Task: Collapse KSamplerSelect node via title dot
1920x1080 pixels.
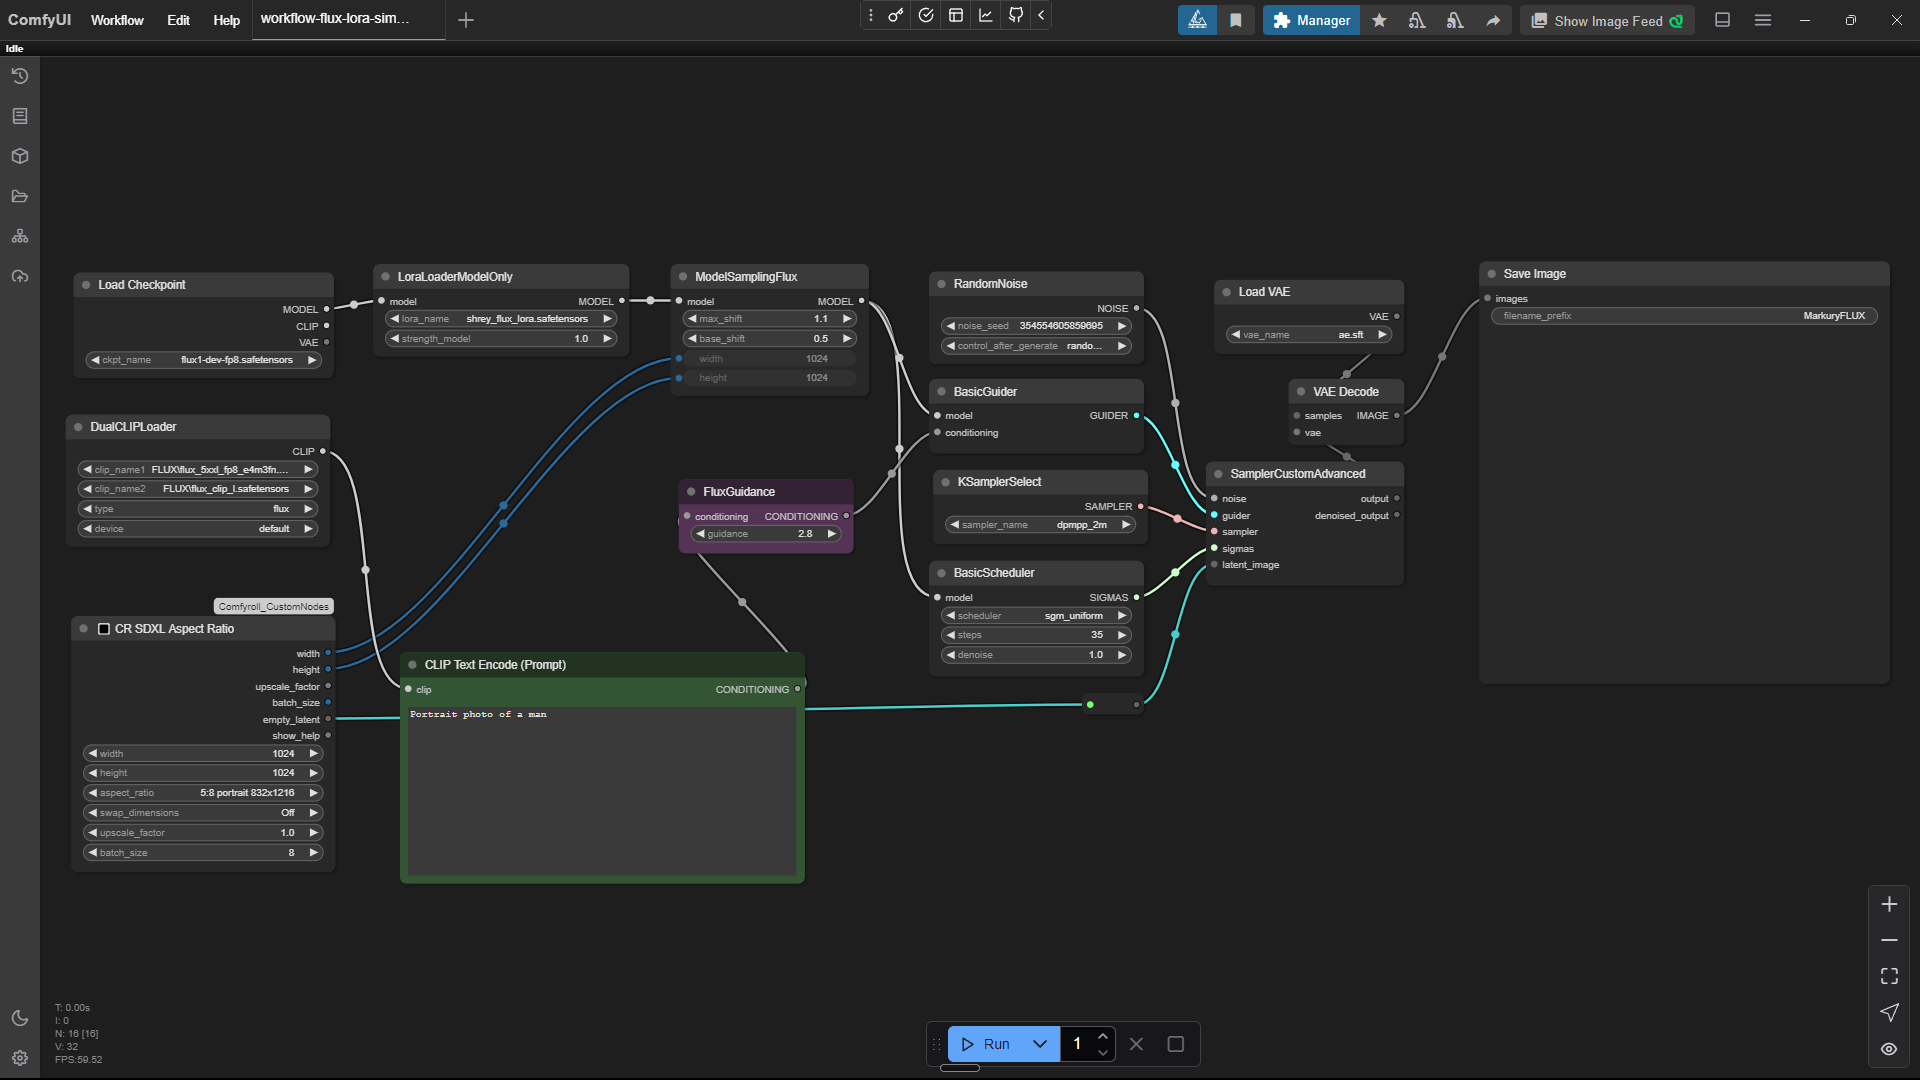Action: coord(946,482)
